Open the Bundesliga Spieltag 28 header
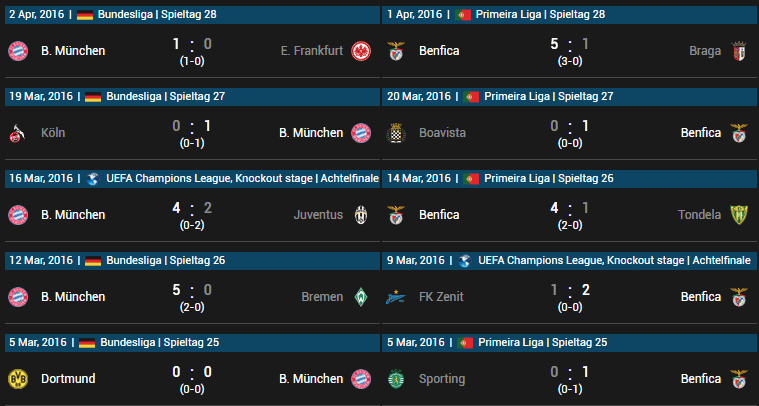Image resolution: width=759 pixels, height=406 pixels. [192, 15]
